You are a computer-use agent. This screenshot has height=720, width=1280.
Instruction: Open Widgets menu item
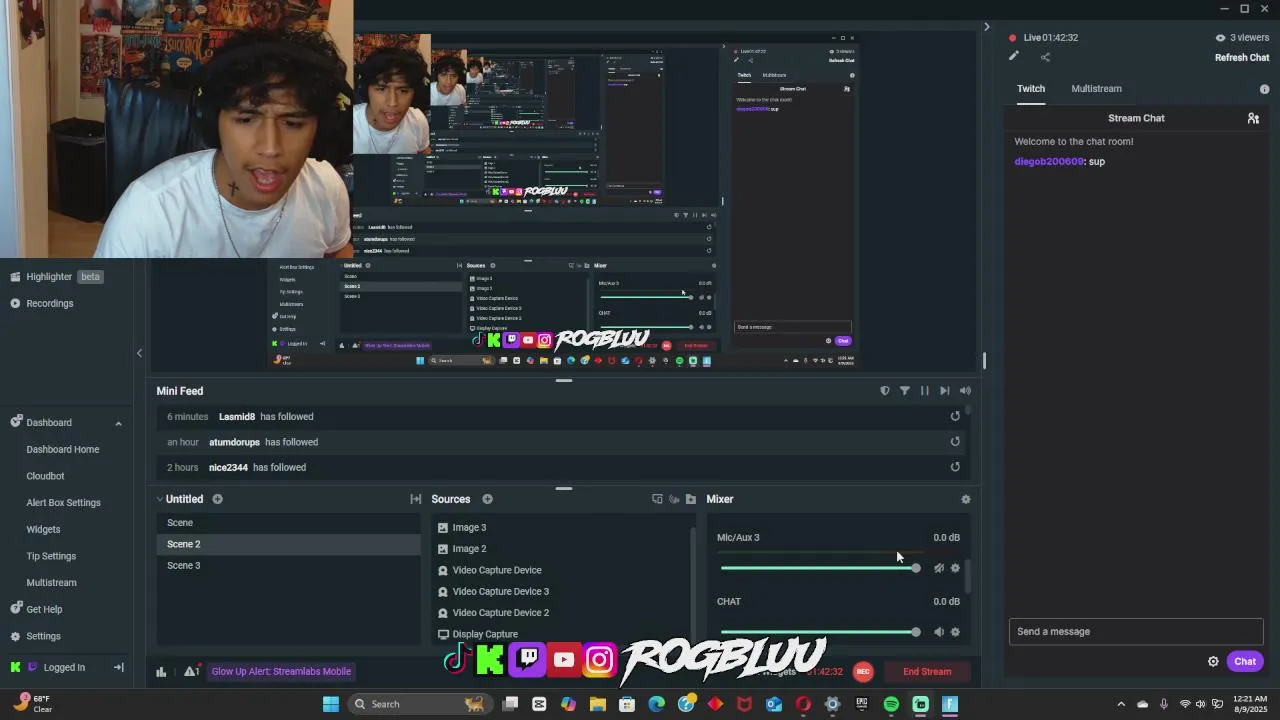(x=43, y=529)
